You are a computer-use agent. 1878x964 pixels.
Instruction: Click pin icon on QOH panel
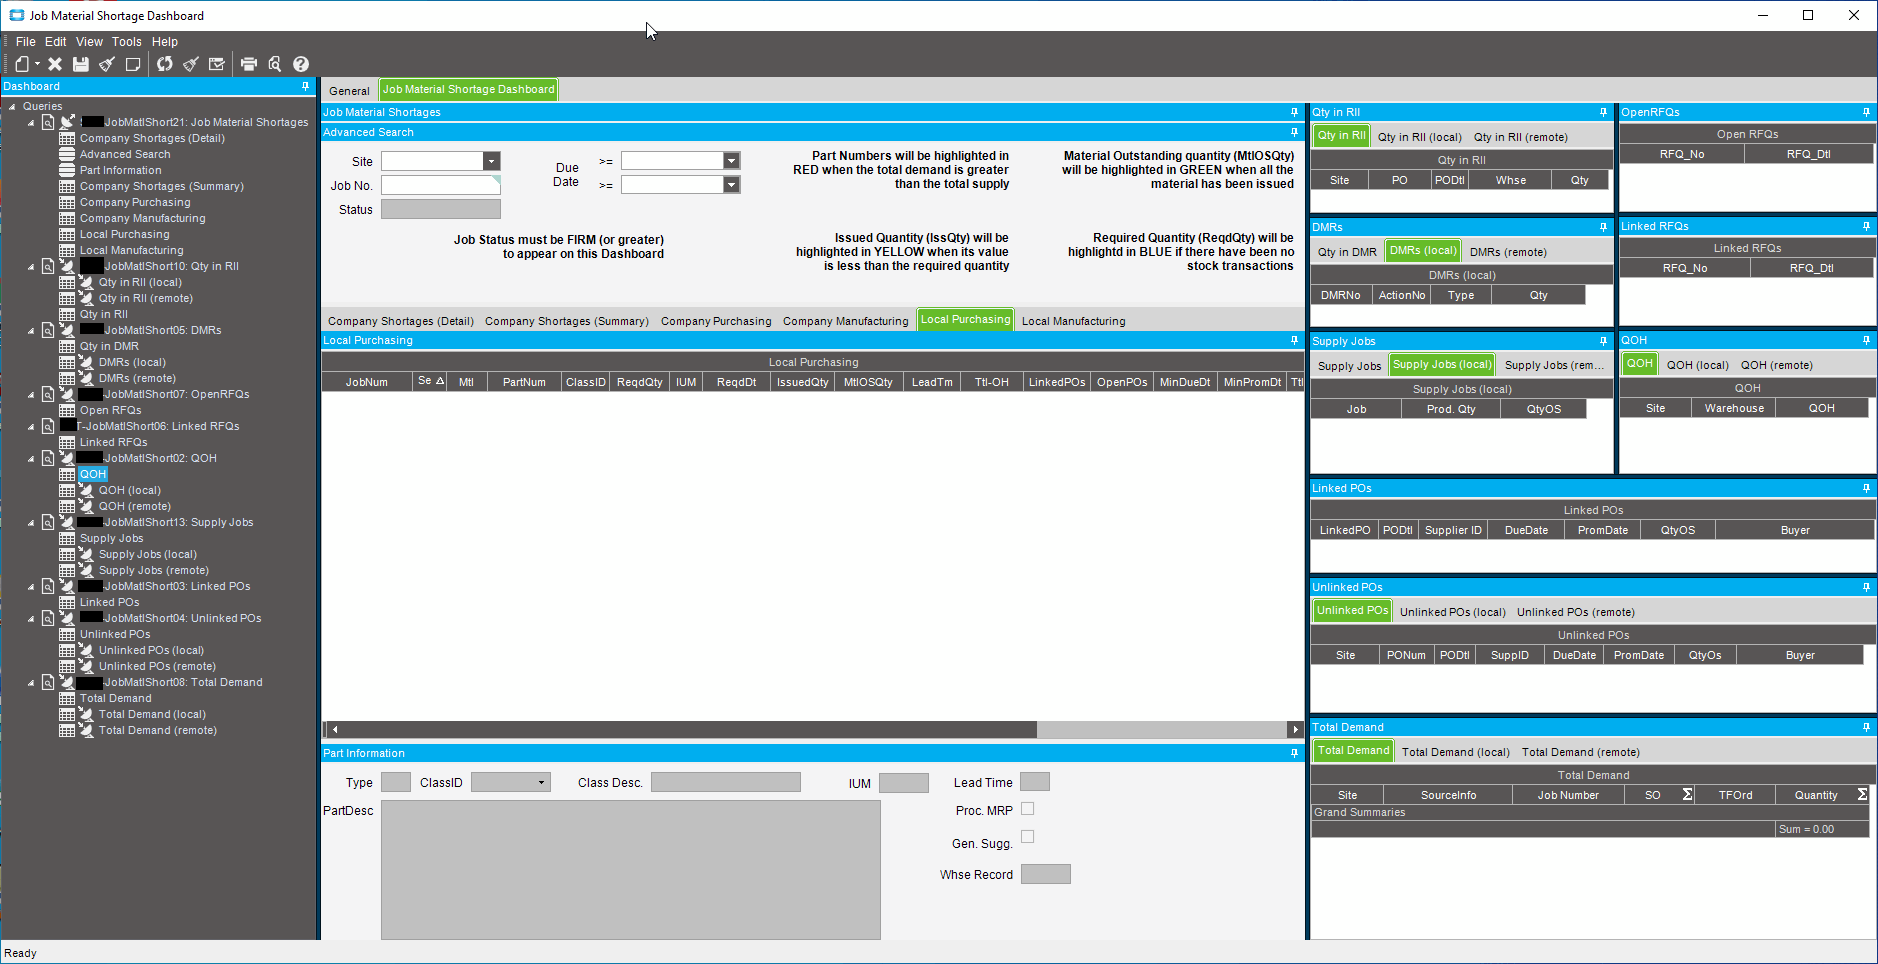click(x=1866, y=340)
